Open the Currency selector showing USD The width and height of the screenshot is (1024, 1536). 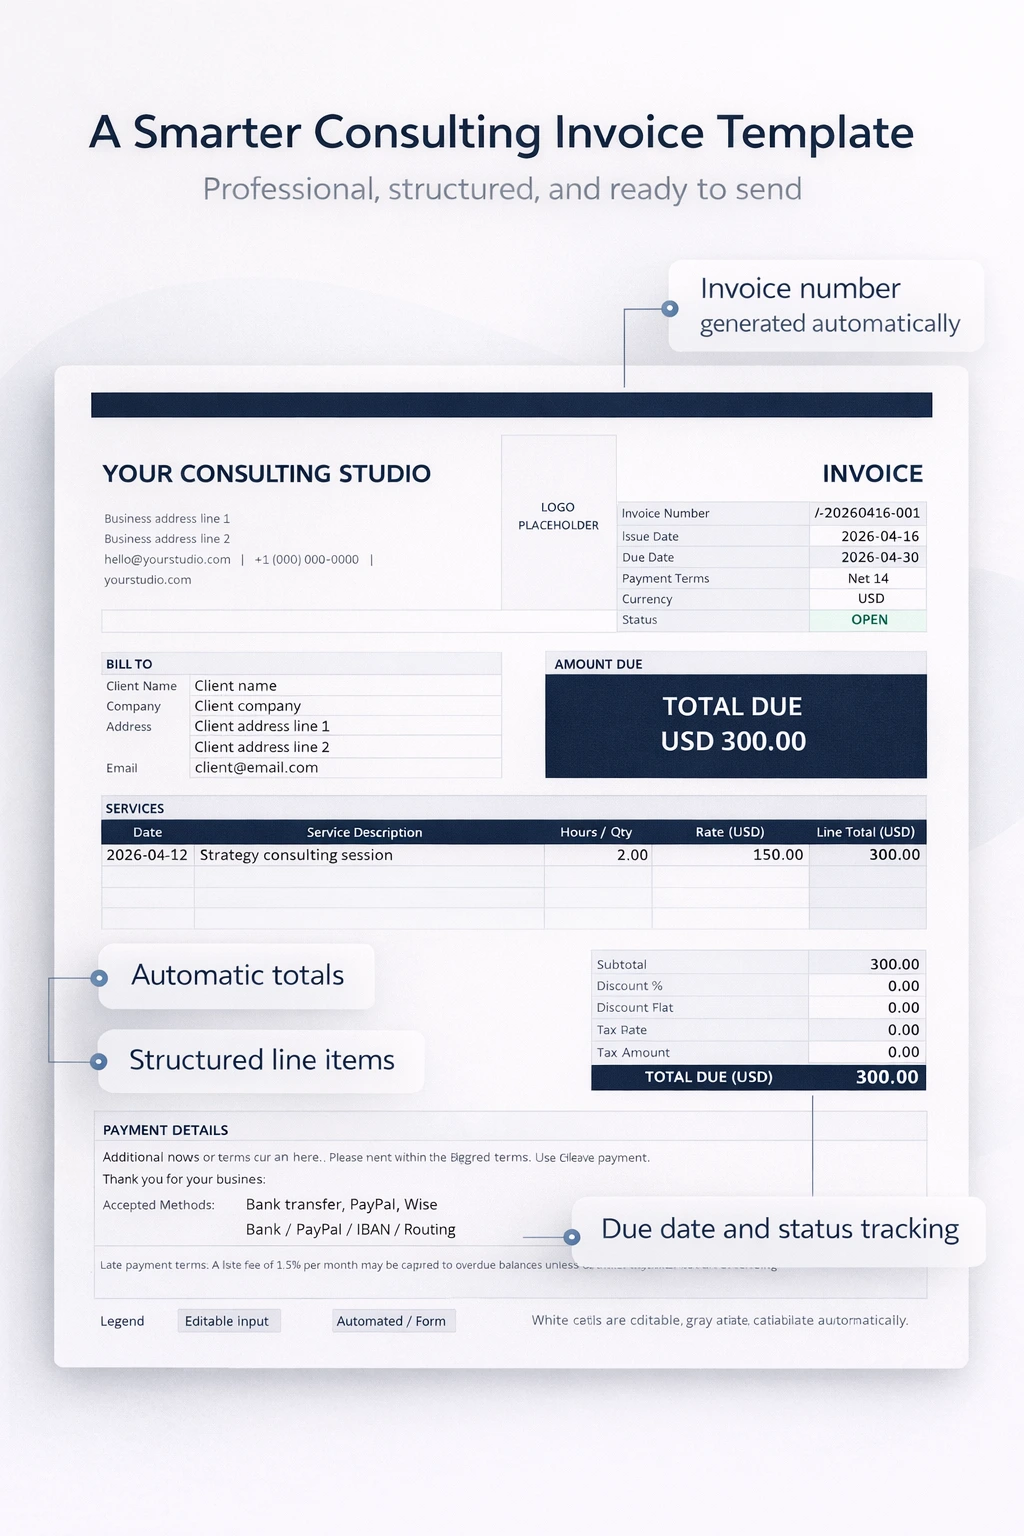[x=867, y=598]
